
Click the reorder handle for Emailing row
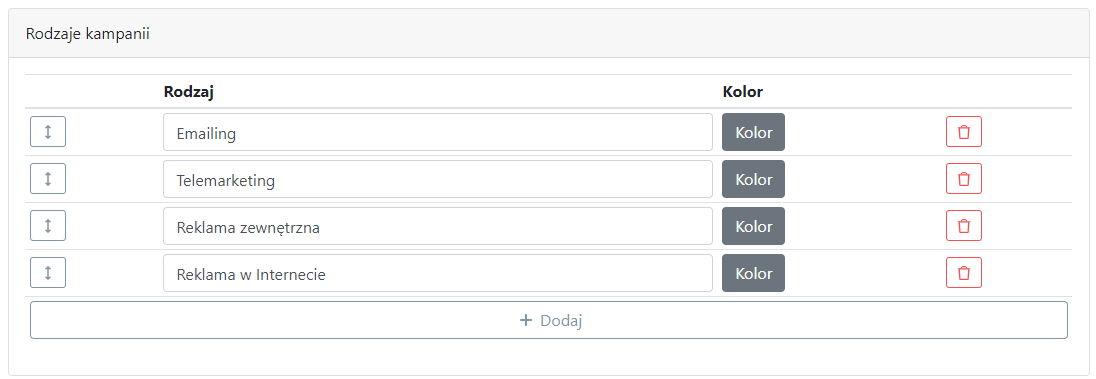[48, 131]
